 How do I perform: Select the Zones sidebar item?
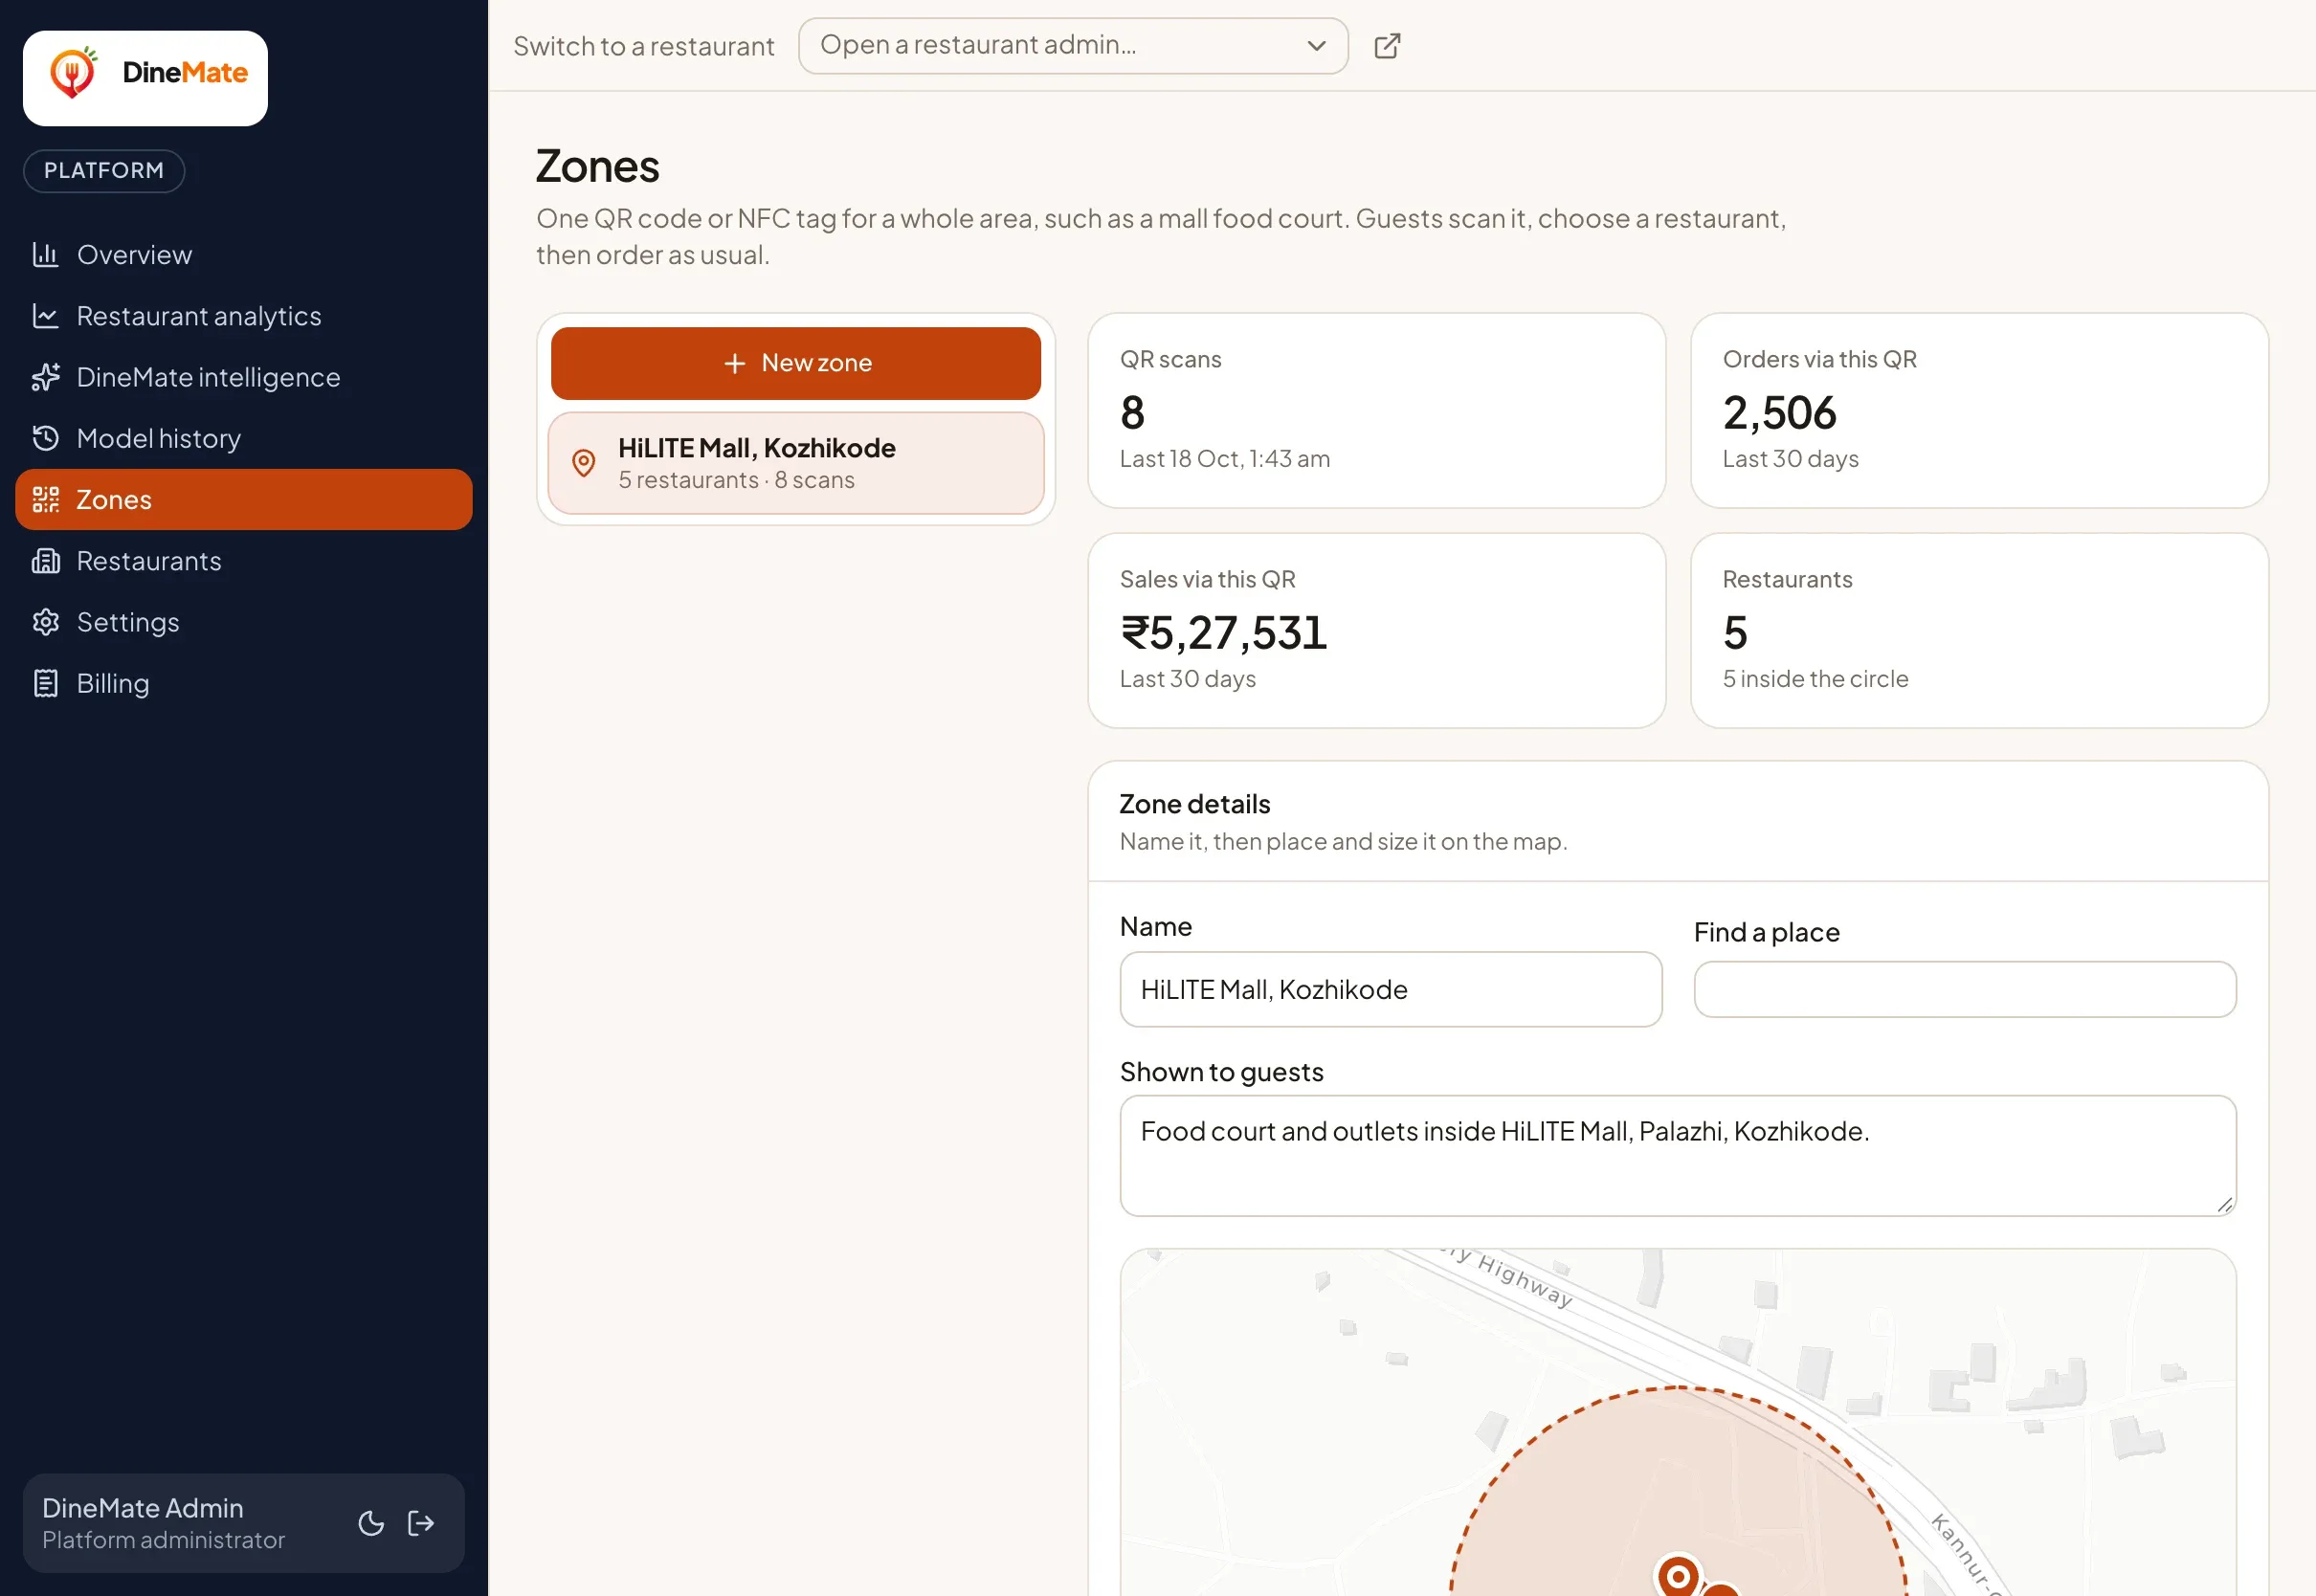tap(244, 500)
